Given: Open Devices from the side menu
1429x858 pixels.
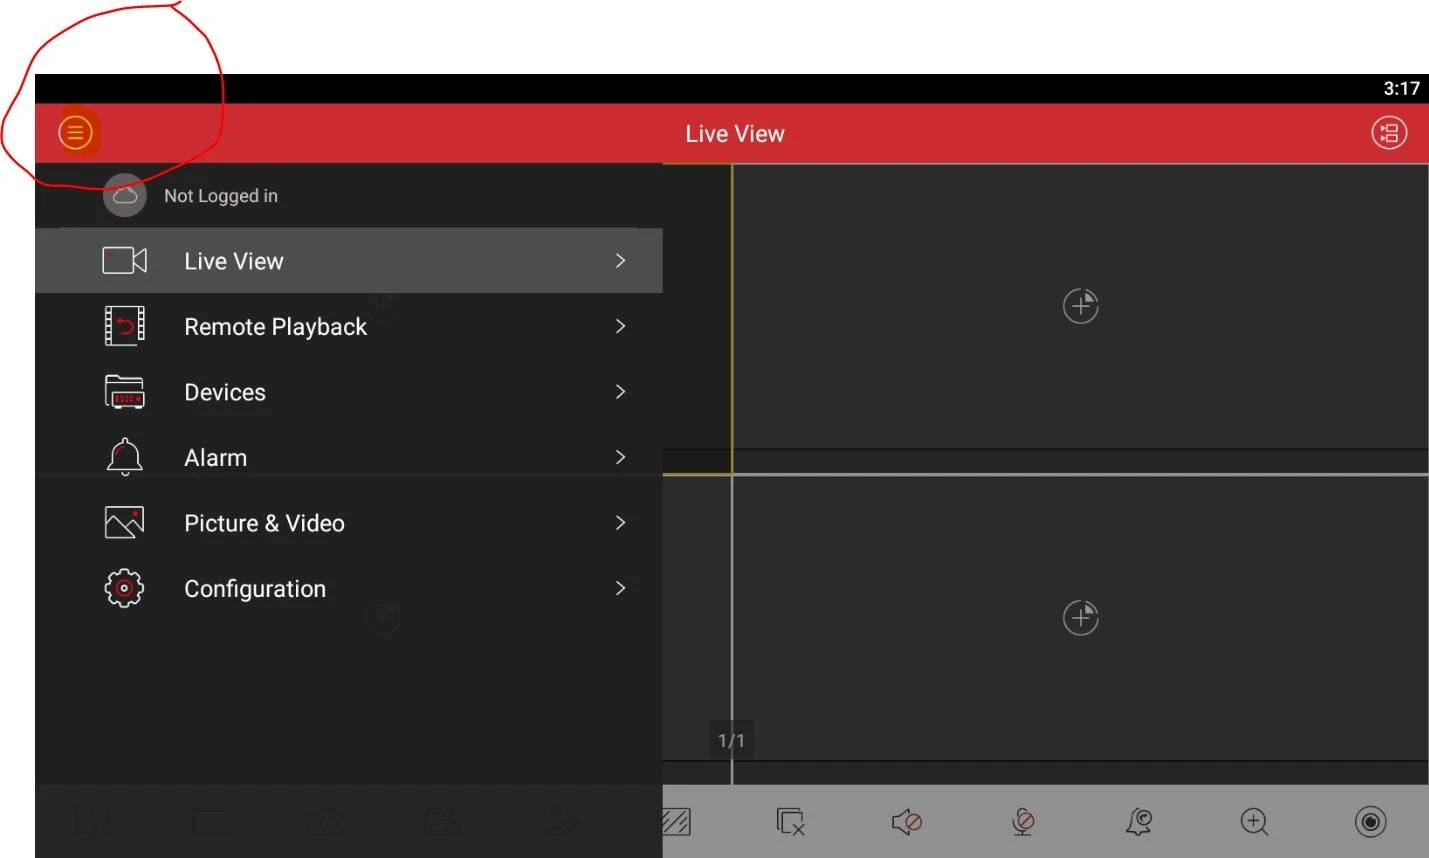Looking at the screenshot, I should (x=225, y=392).
